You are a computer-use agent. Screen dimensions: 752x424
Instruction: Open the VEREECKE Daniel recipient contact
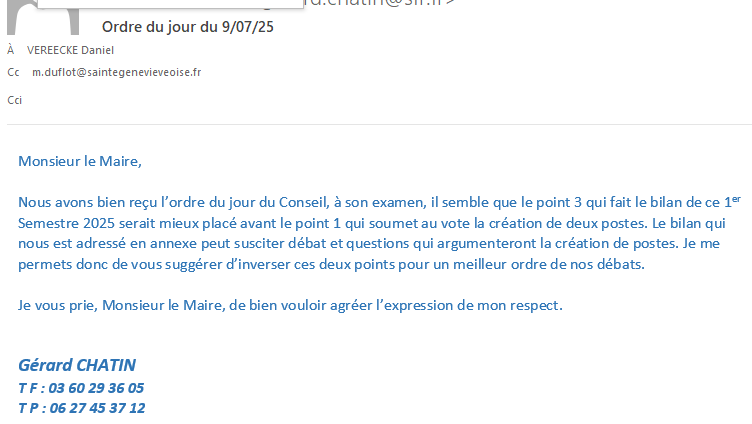click(70, 50)
